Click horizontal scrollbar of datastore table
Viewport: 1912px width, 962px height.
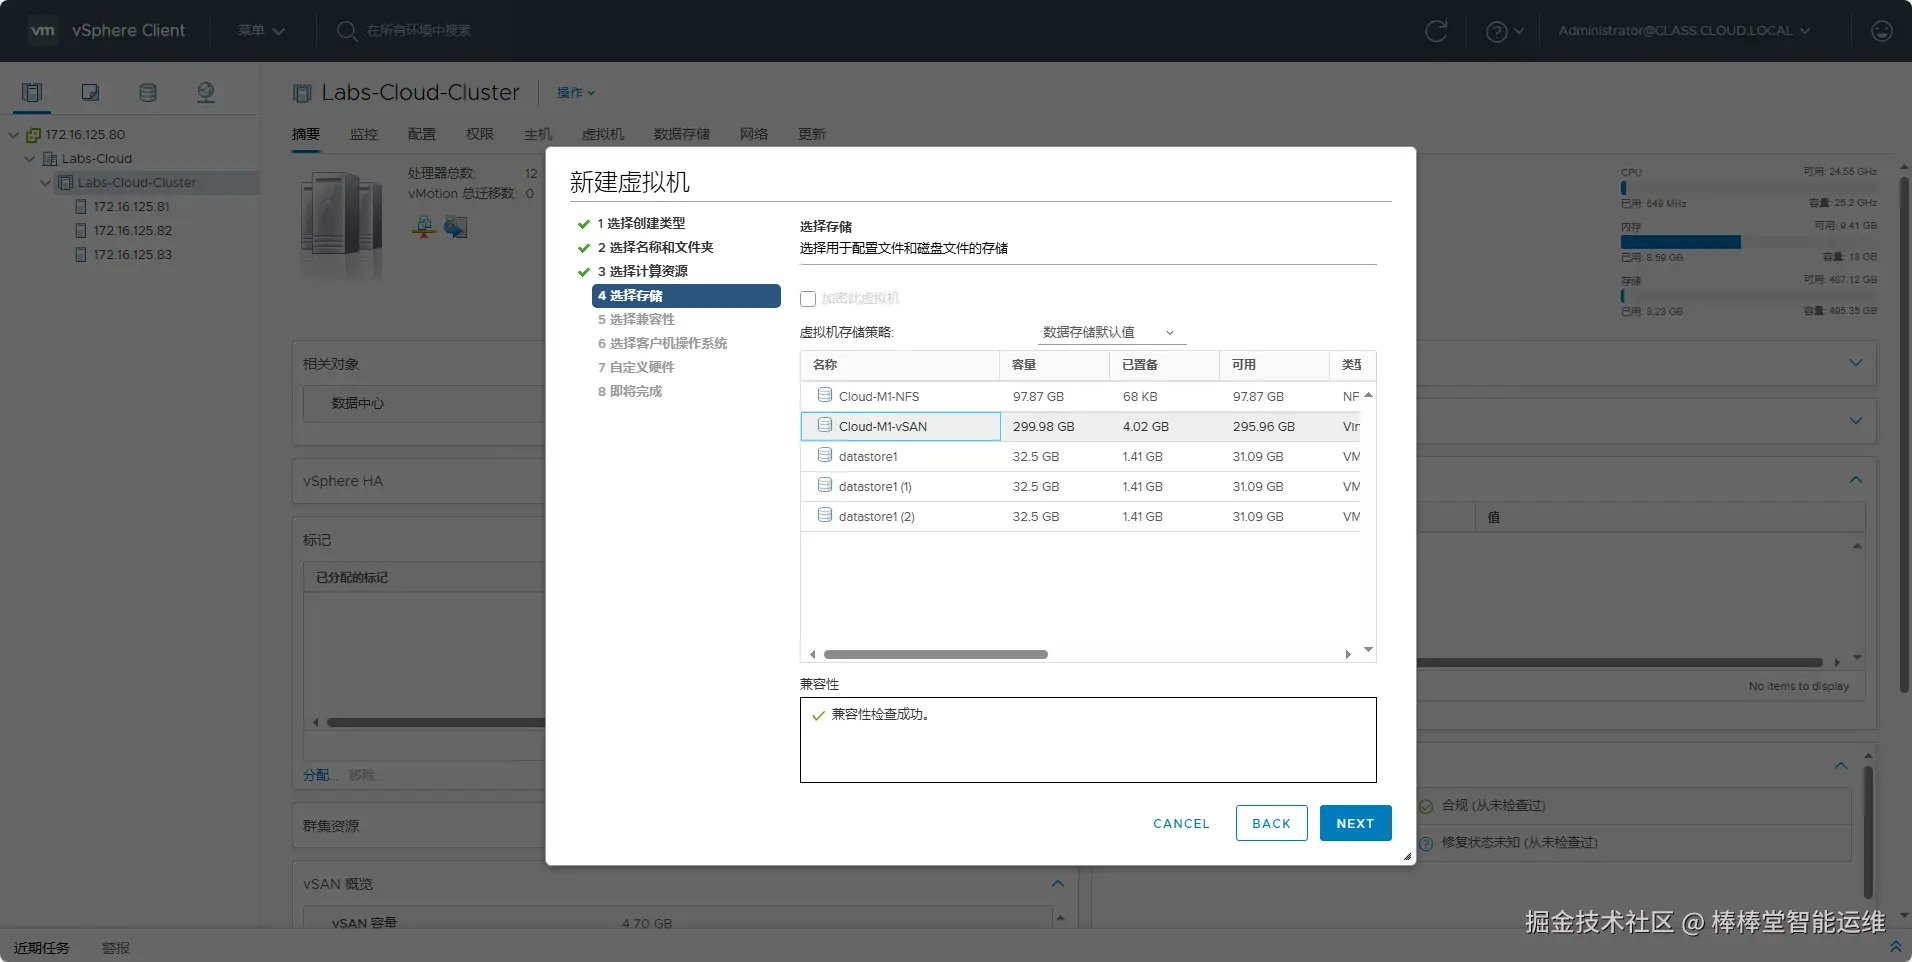936,655
